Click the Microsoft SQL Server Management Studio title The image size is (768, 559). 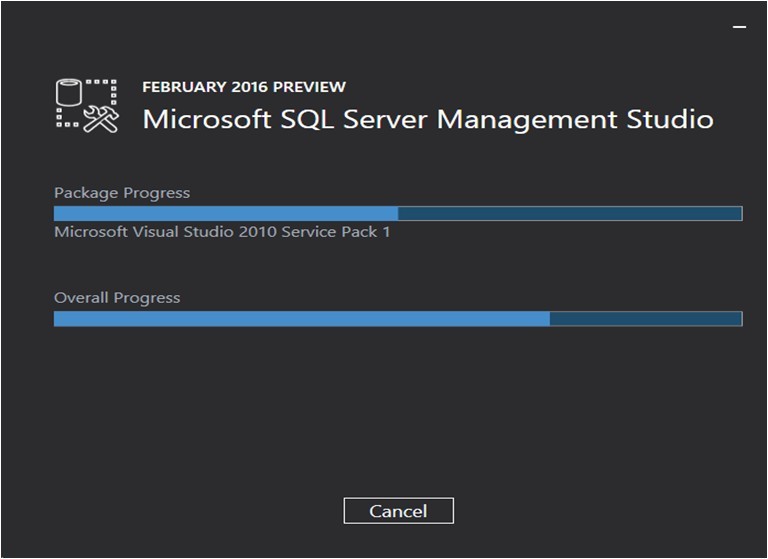coord(428,119)
